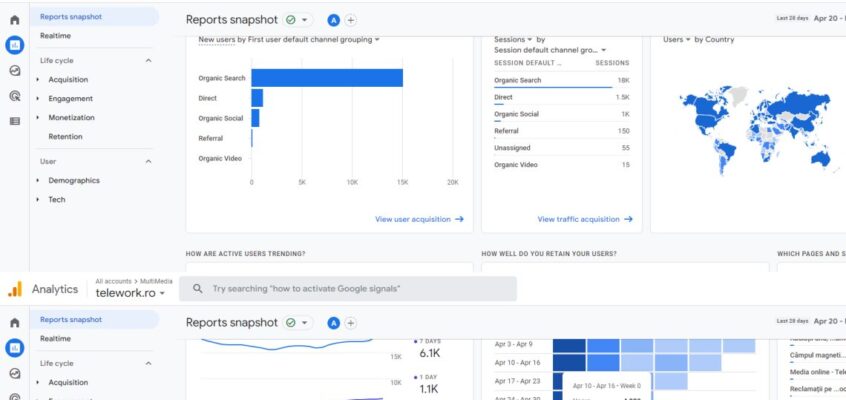
Task: Collapse the Life cycle section in the upper sidebar
Action: click(x=148, y=60)
